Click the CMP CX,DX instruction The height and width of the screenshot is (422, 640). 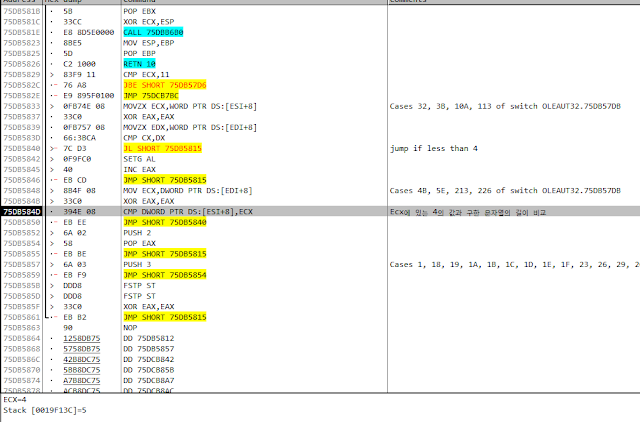tap(144, 138)
